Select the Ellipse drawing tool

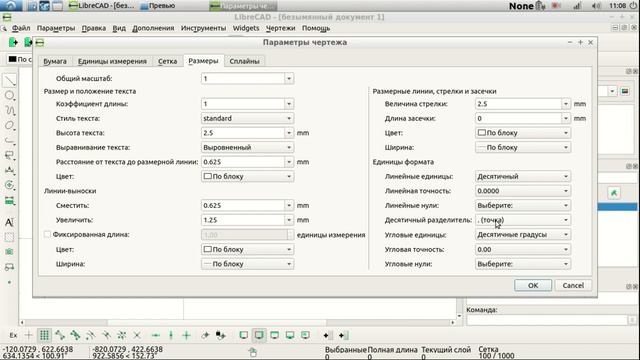click(x=9, y=126)
